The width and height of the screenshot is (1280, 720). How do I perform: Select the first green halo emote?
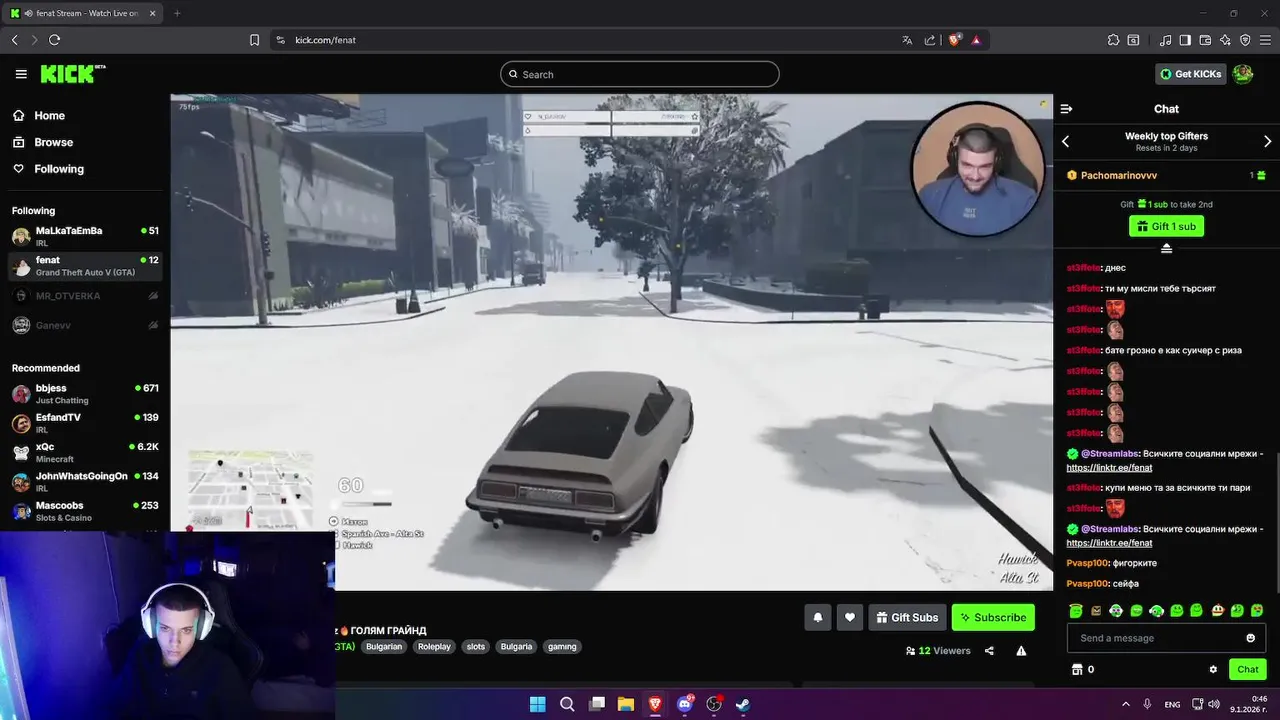point(1076,611)
